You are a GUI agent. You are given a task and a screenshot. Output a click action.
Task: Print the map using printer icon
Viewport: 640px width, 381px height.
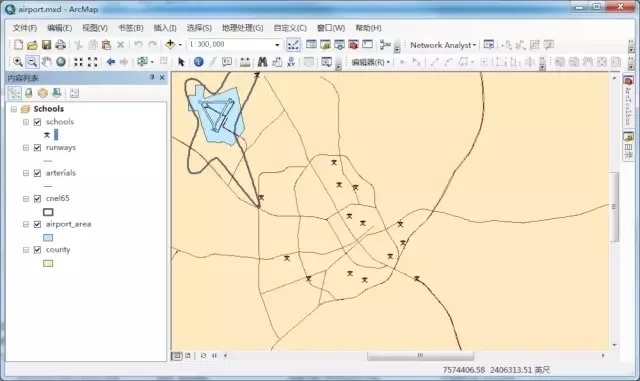(60, 45)
